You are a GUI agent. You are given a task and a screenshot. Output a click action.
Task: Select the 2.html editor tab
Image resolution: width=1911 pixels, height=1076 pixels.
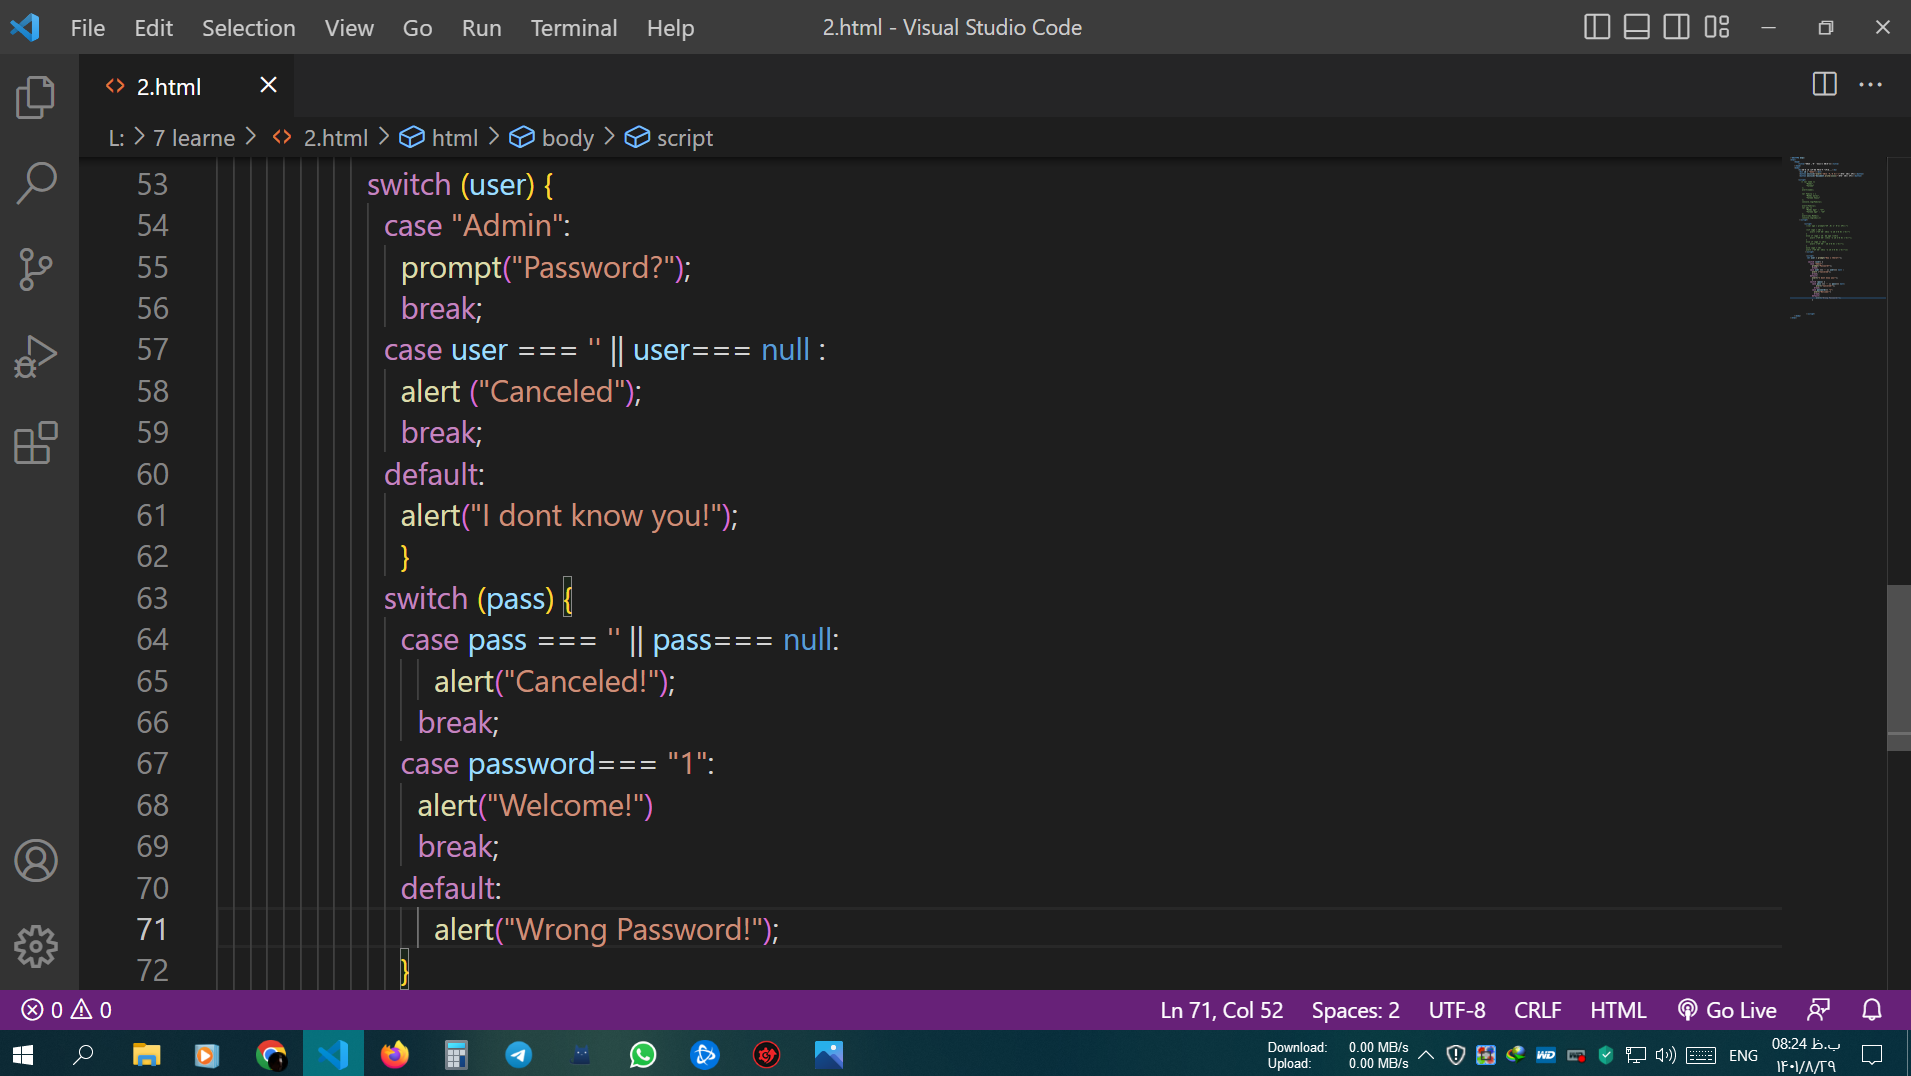(x=188, y=86)
